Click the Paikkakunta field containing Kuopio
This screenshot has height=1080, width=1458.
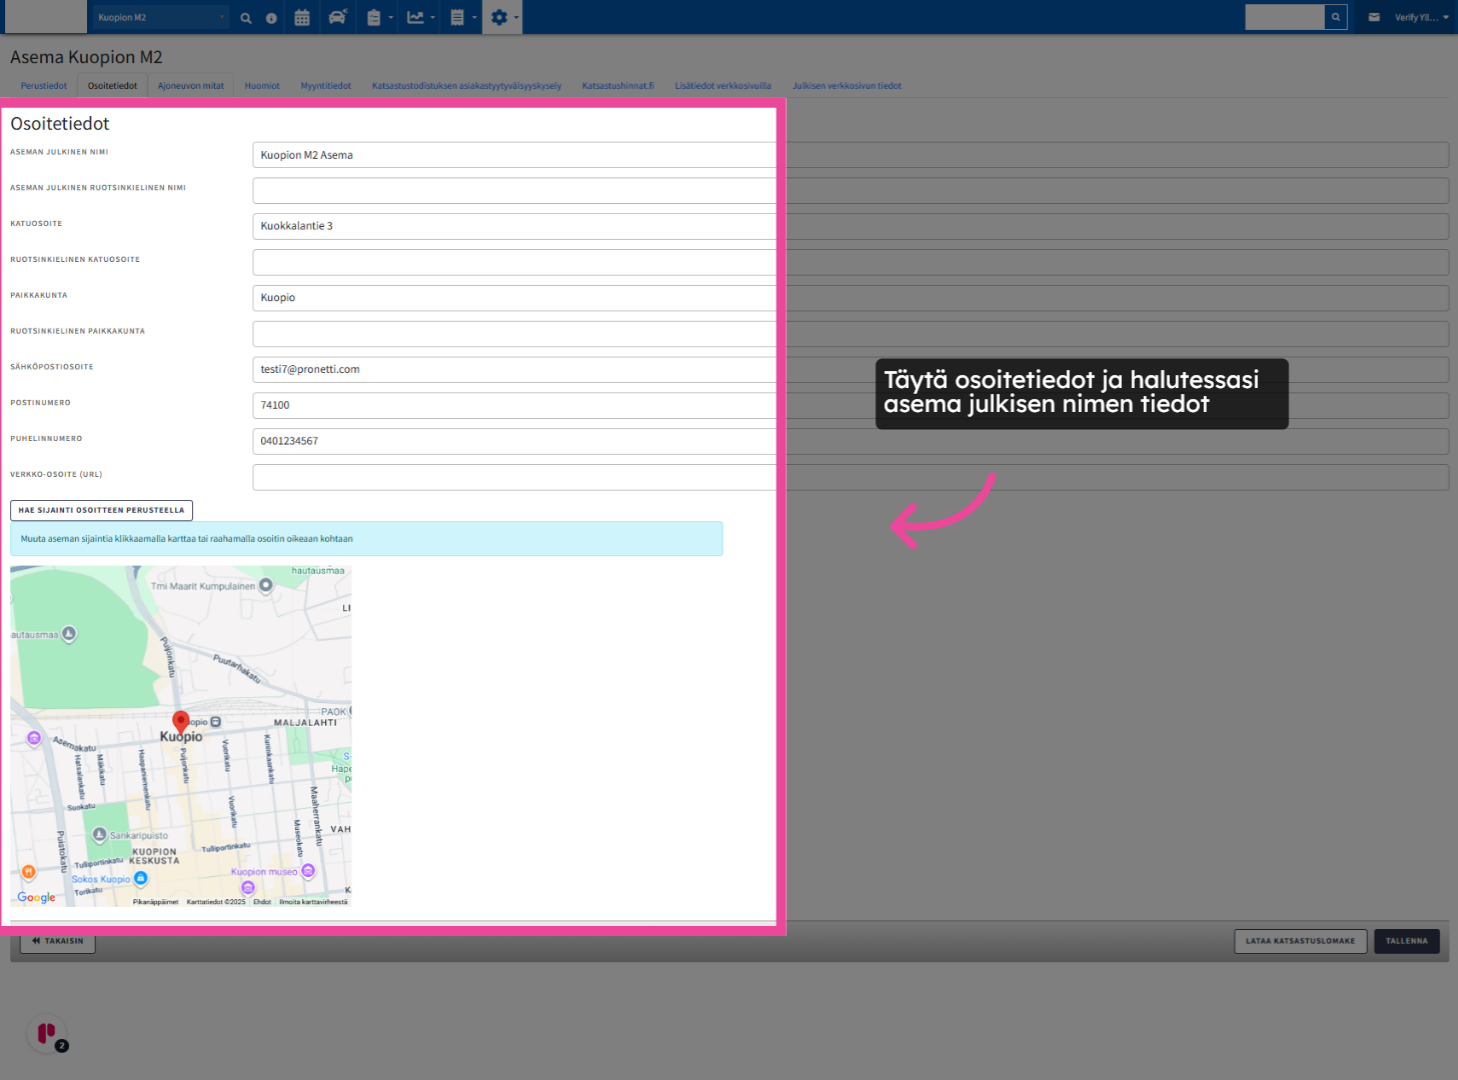click(850, 298)
